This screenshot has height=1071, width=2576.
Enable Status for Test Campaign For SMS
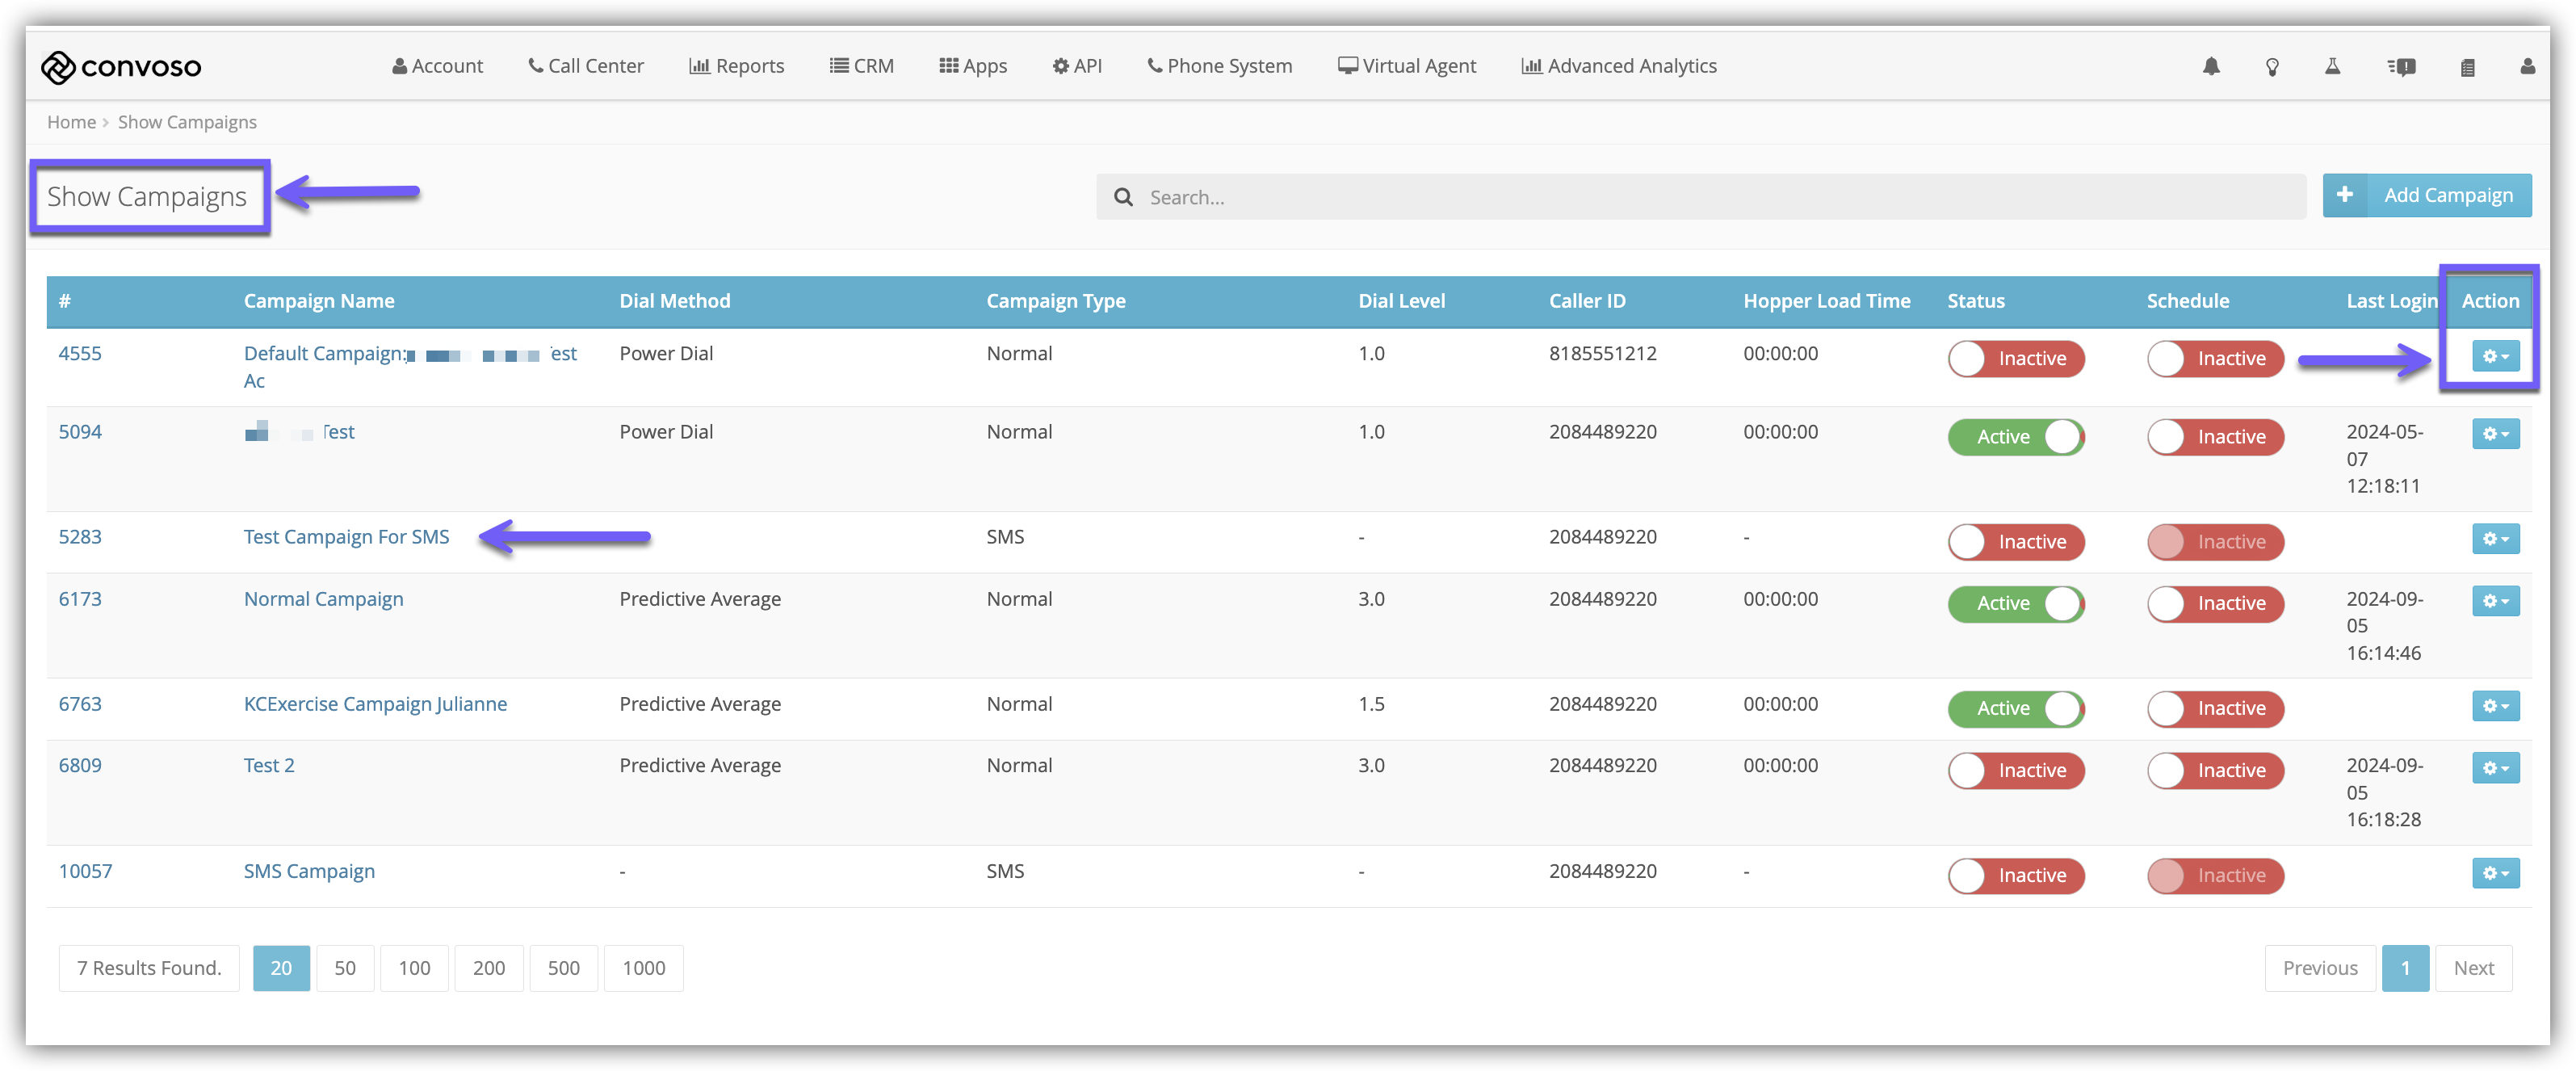click(x=2015, y=542)
